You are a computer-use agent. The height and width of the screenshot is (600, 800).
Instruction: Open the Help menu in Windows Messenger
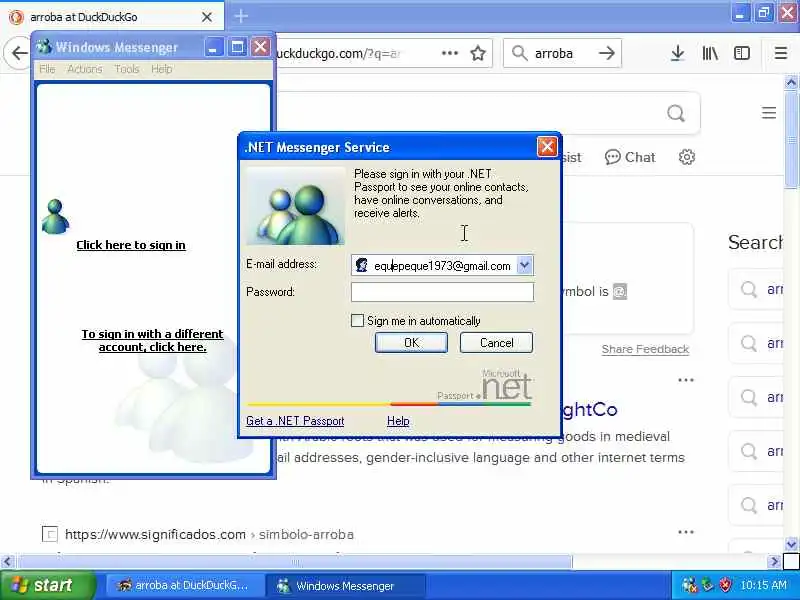(161, 69)
